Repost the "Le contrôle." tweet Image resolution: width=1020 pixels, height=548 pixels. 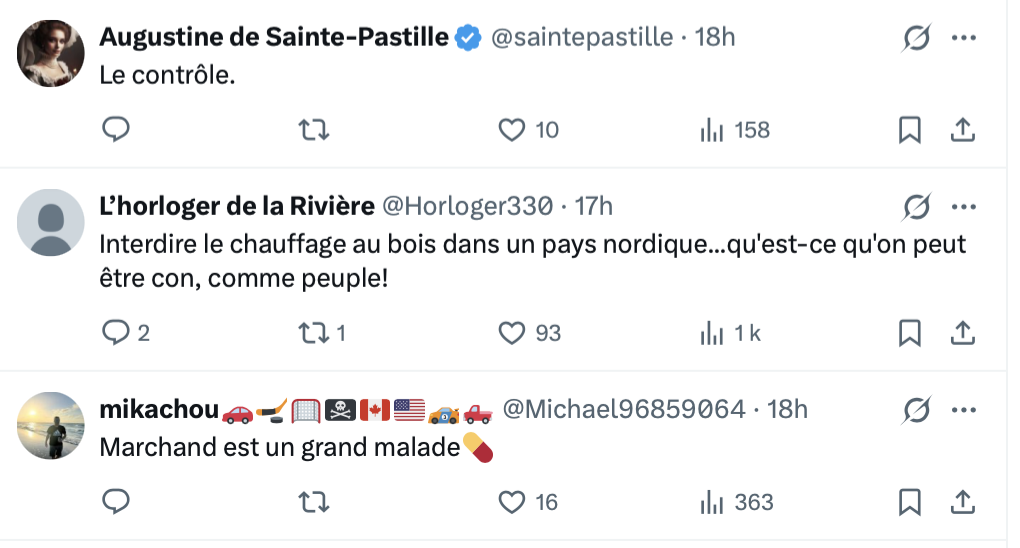coord(315,130)
